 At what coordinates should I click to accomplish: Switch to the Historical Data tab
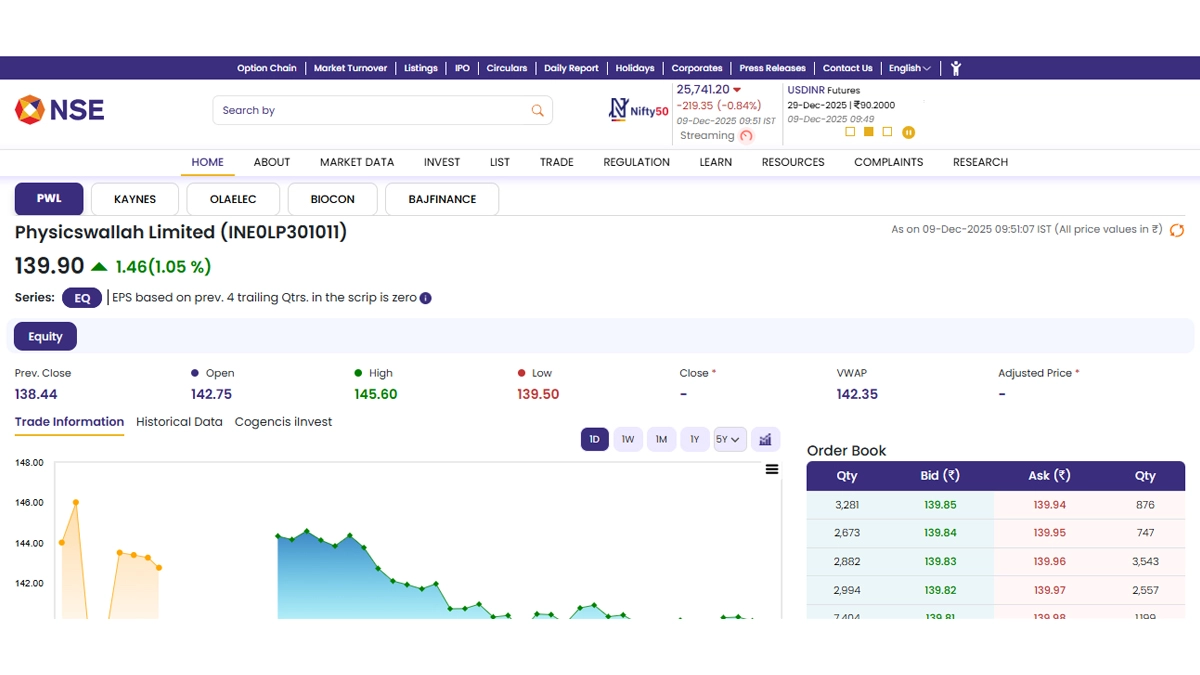179,422
